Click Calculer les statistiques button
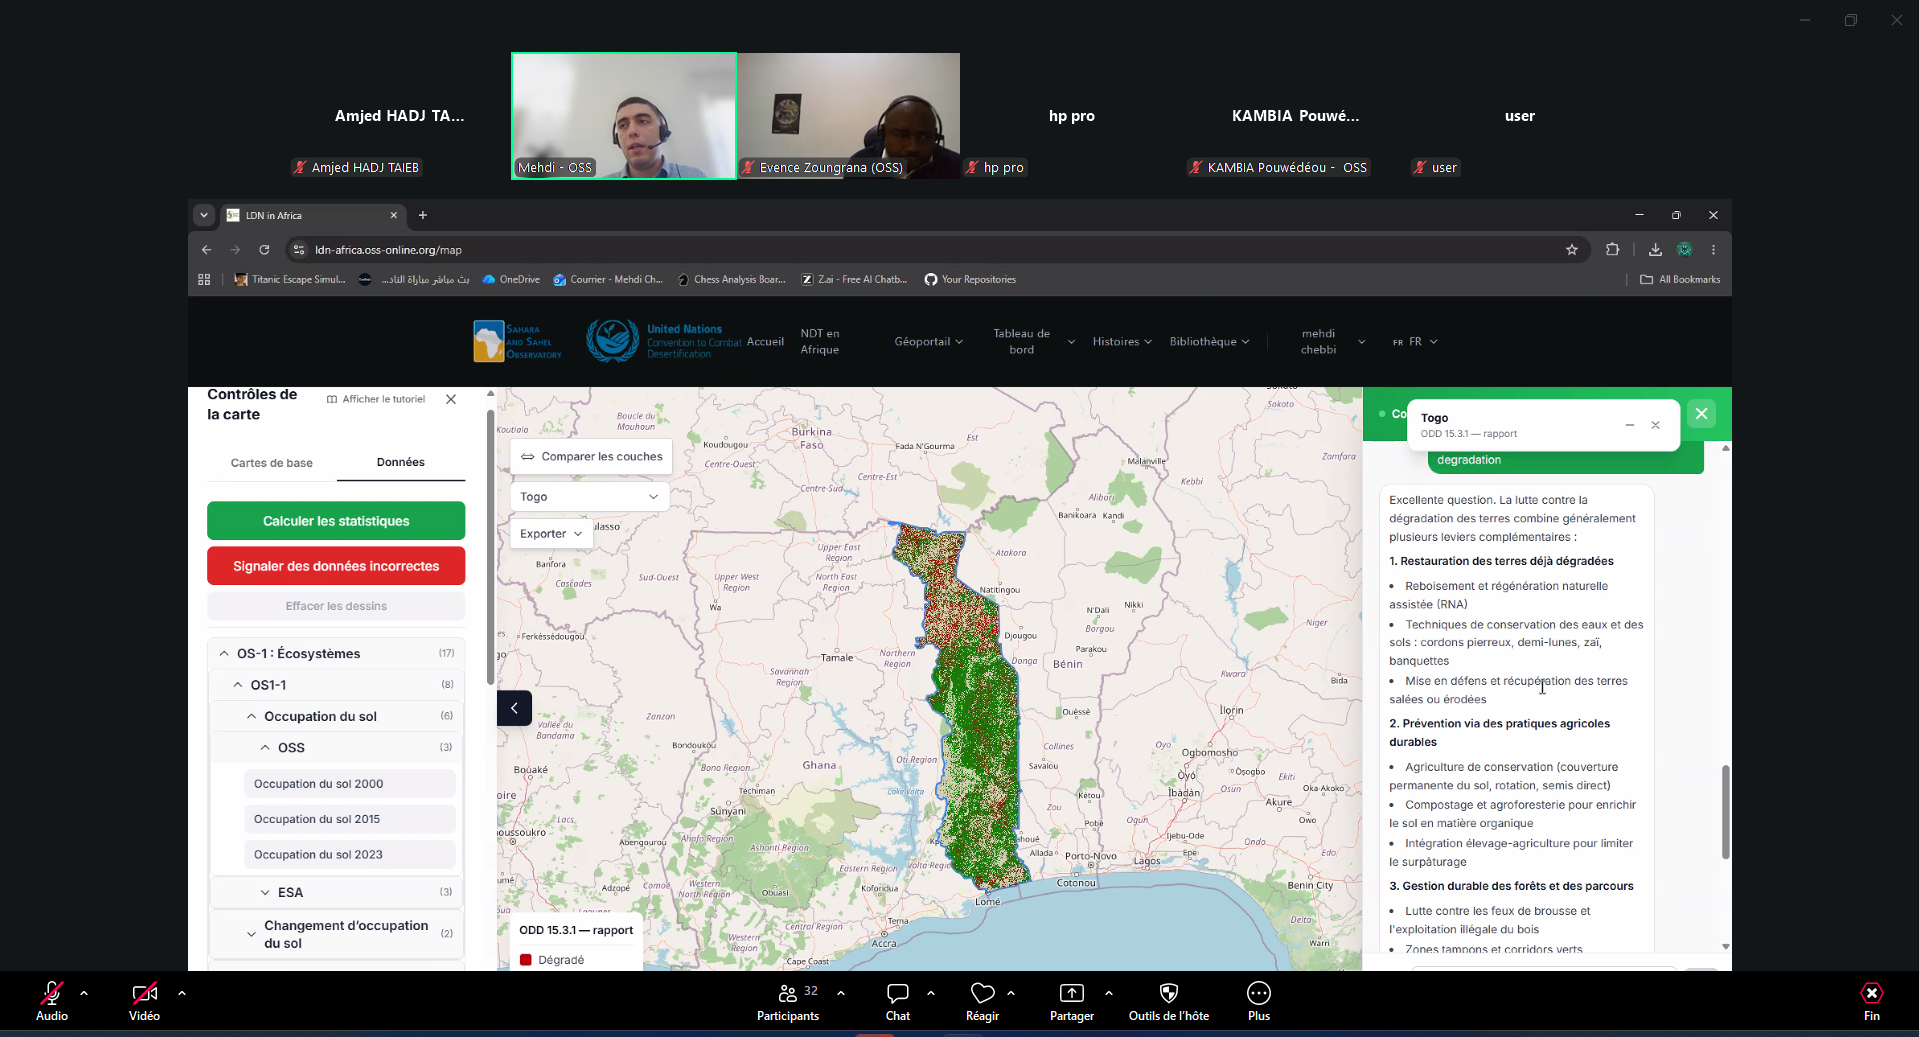 [336, 521]
